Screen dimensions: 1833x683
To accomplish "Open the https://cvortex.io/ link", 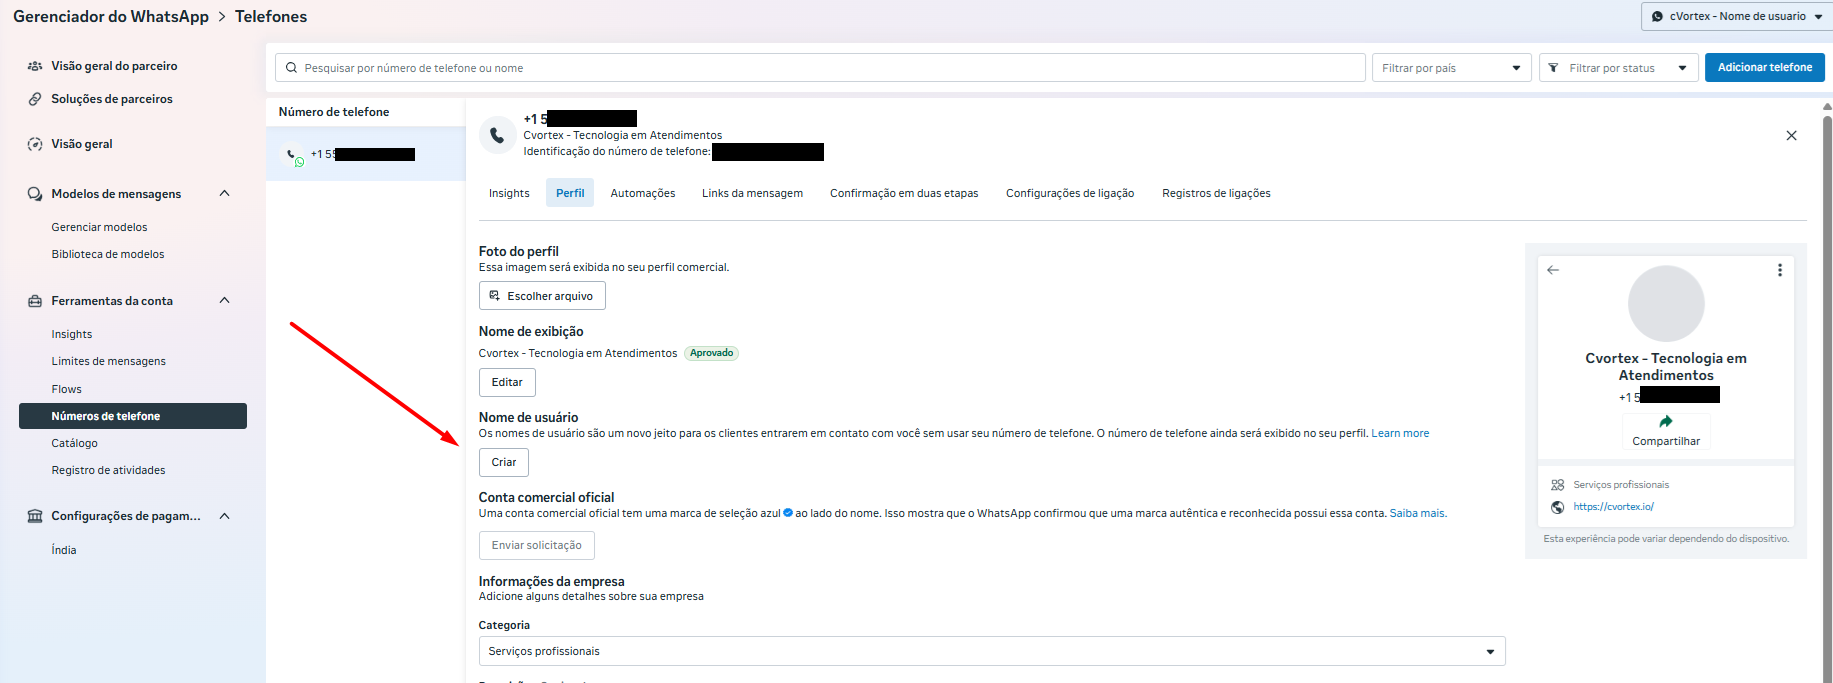I will 1613,507.
